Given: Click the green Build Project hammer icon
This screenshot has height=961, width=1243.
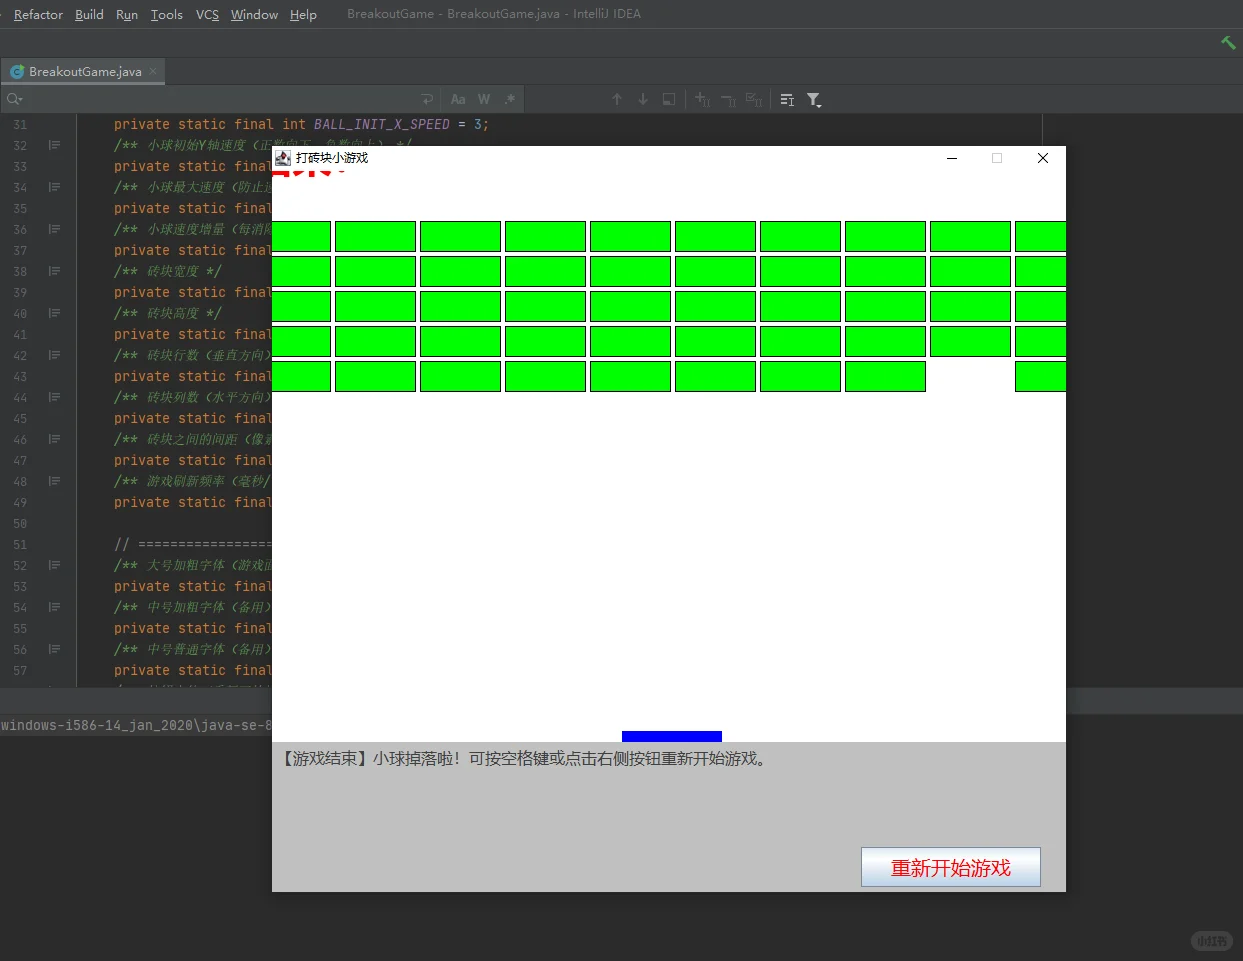Looking at the screenshot, I should click(x=1228, y=42).
